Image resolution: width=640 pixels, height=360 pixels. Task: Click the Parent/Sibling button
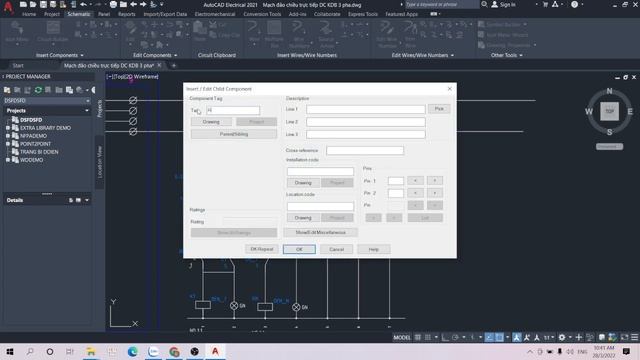234,134
